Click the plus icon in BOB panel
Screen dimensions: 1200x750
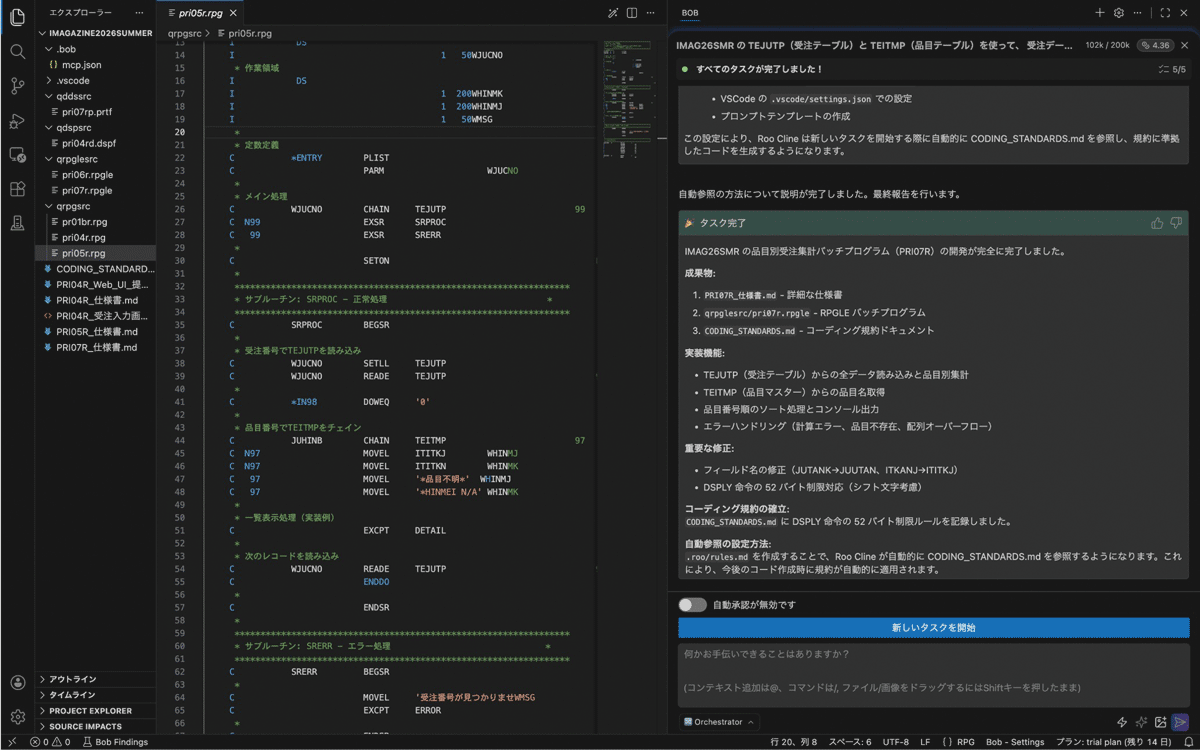(x=1100, y=13)
